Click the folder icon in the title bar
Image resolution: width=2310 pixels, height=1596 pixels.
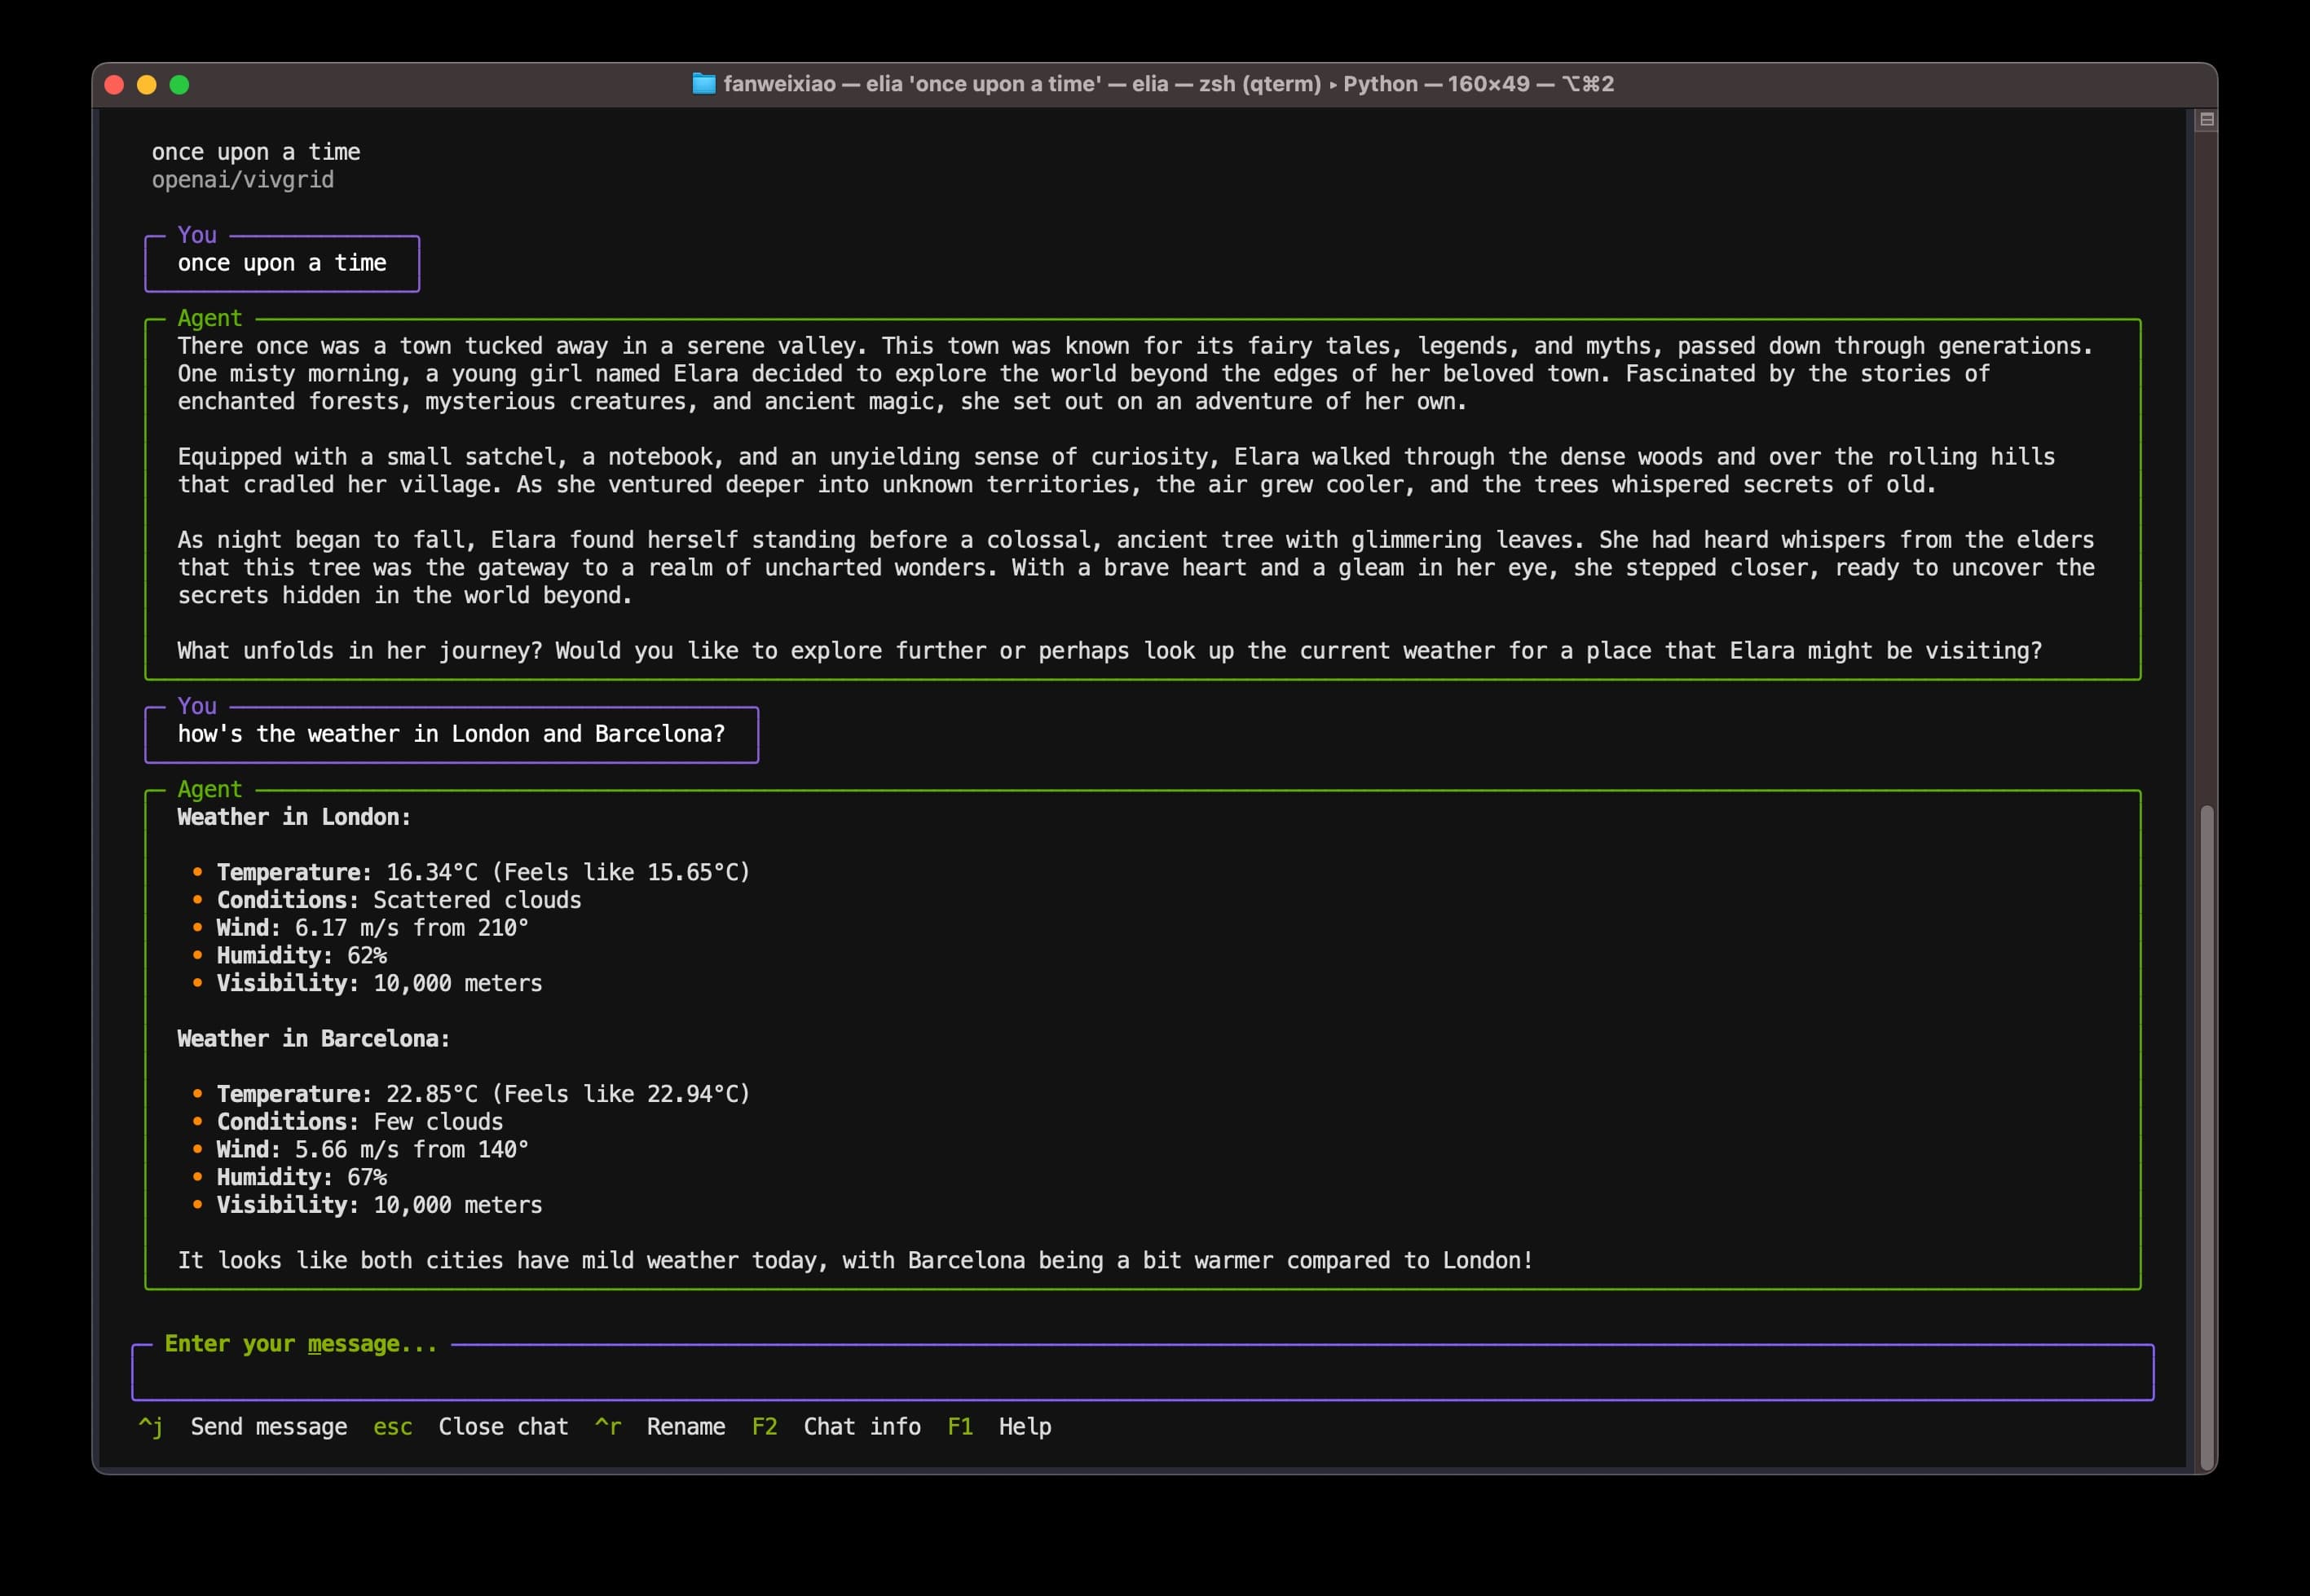click(x=705, y=84)
